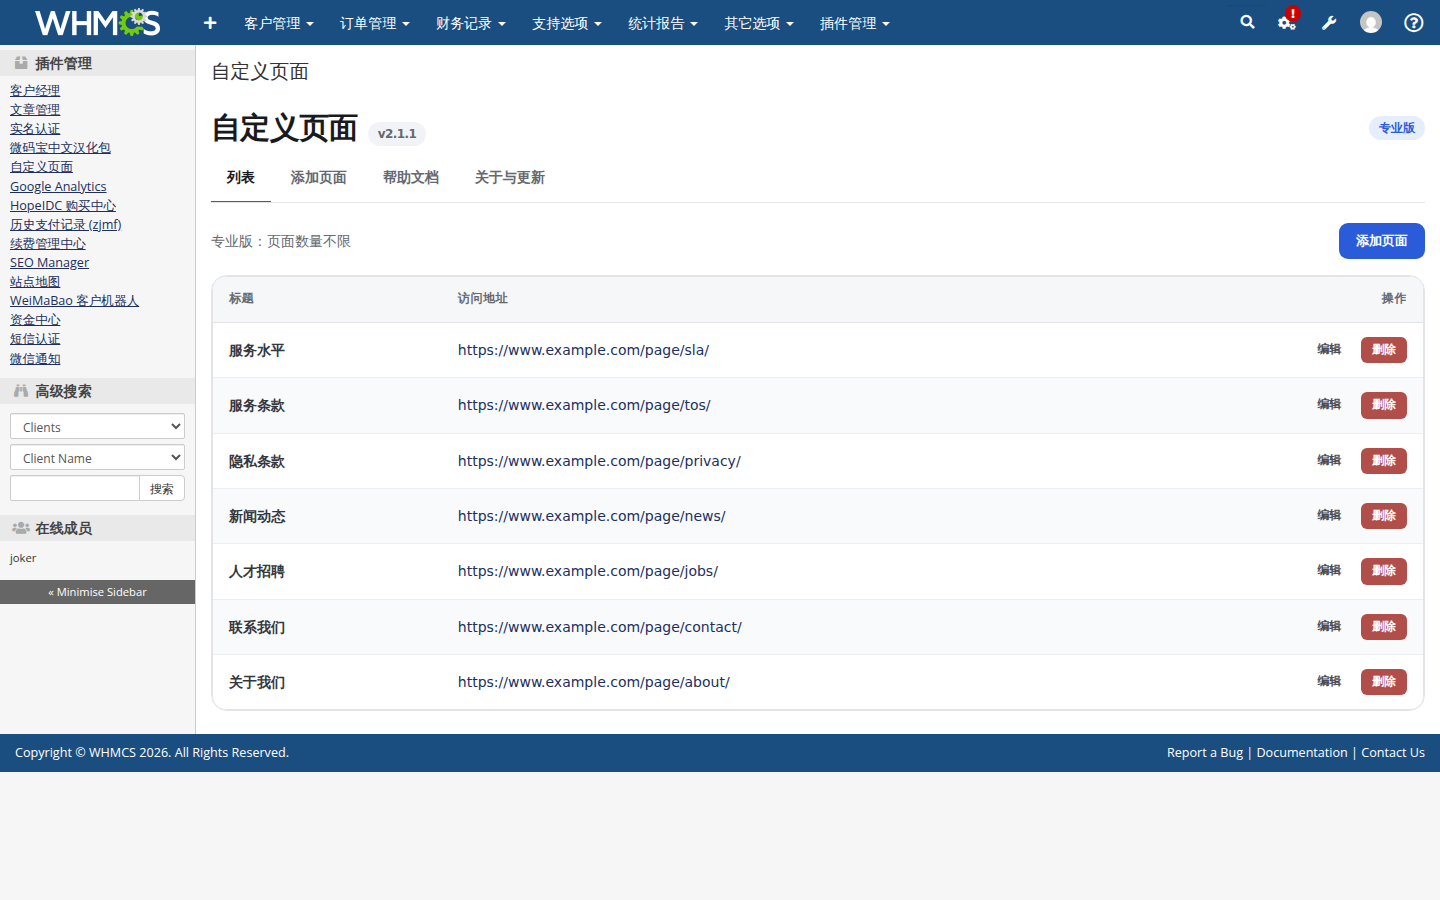Image resolution: width=1440 pixels, height=900 pixels.
Task: Edit the 隐私条款 page
Action: pyautogui.click(x=1329, y=461)
